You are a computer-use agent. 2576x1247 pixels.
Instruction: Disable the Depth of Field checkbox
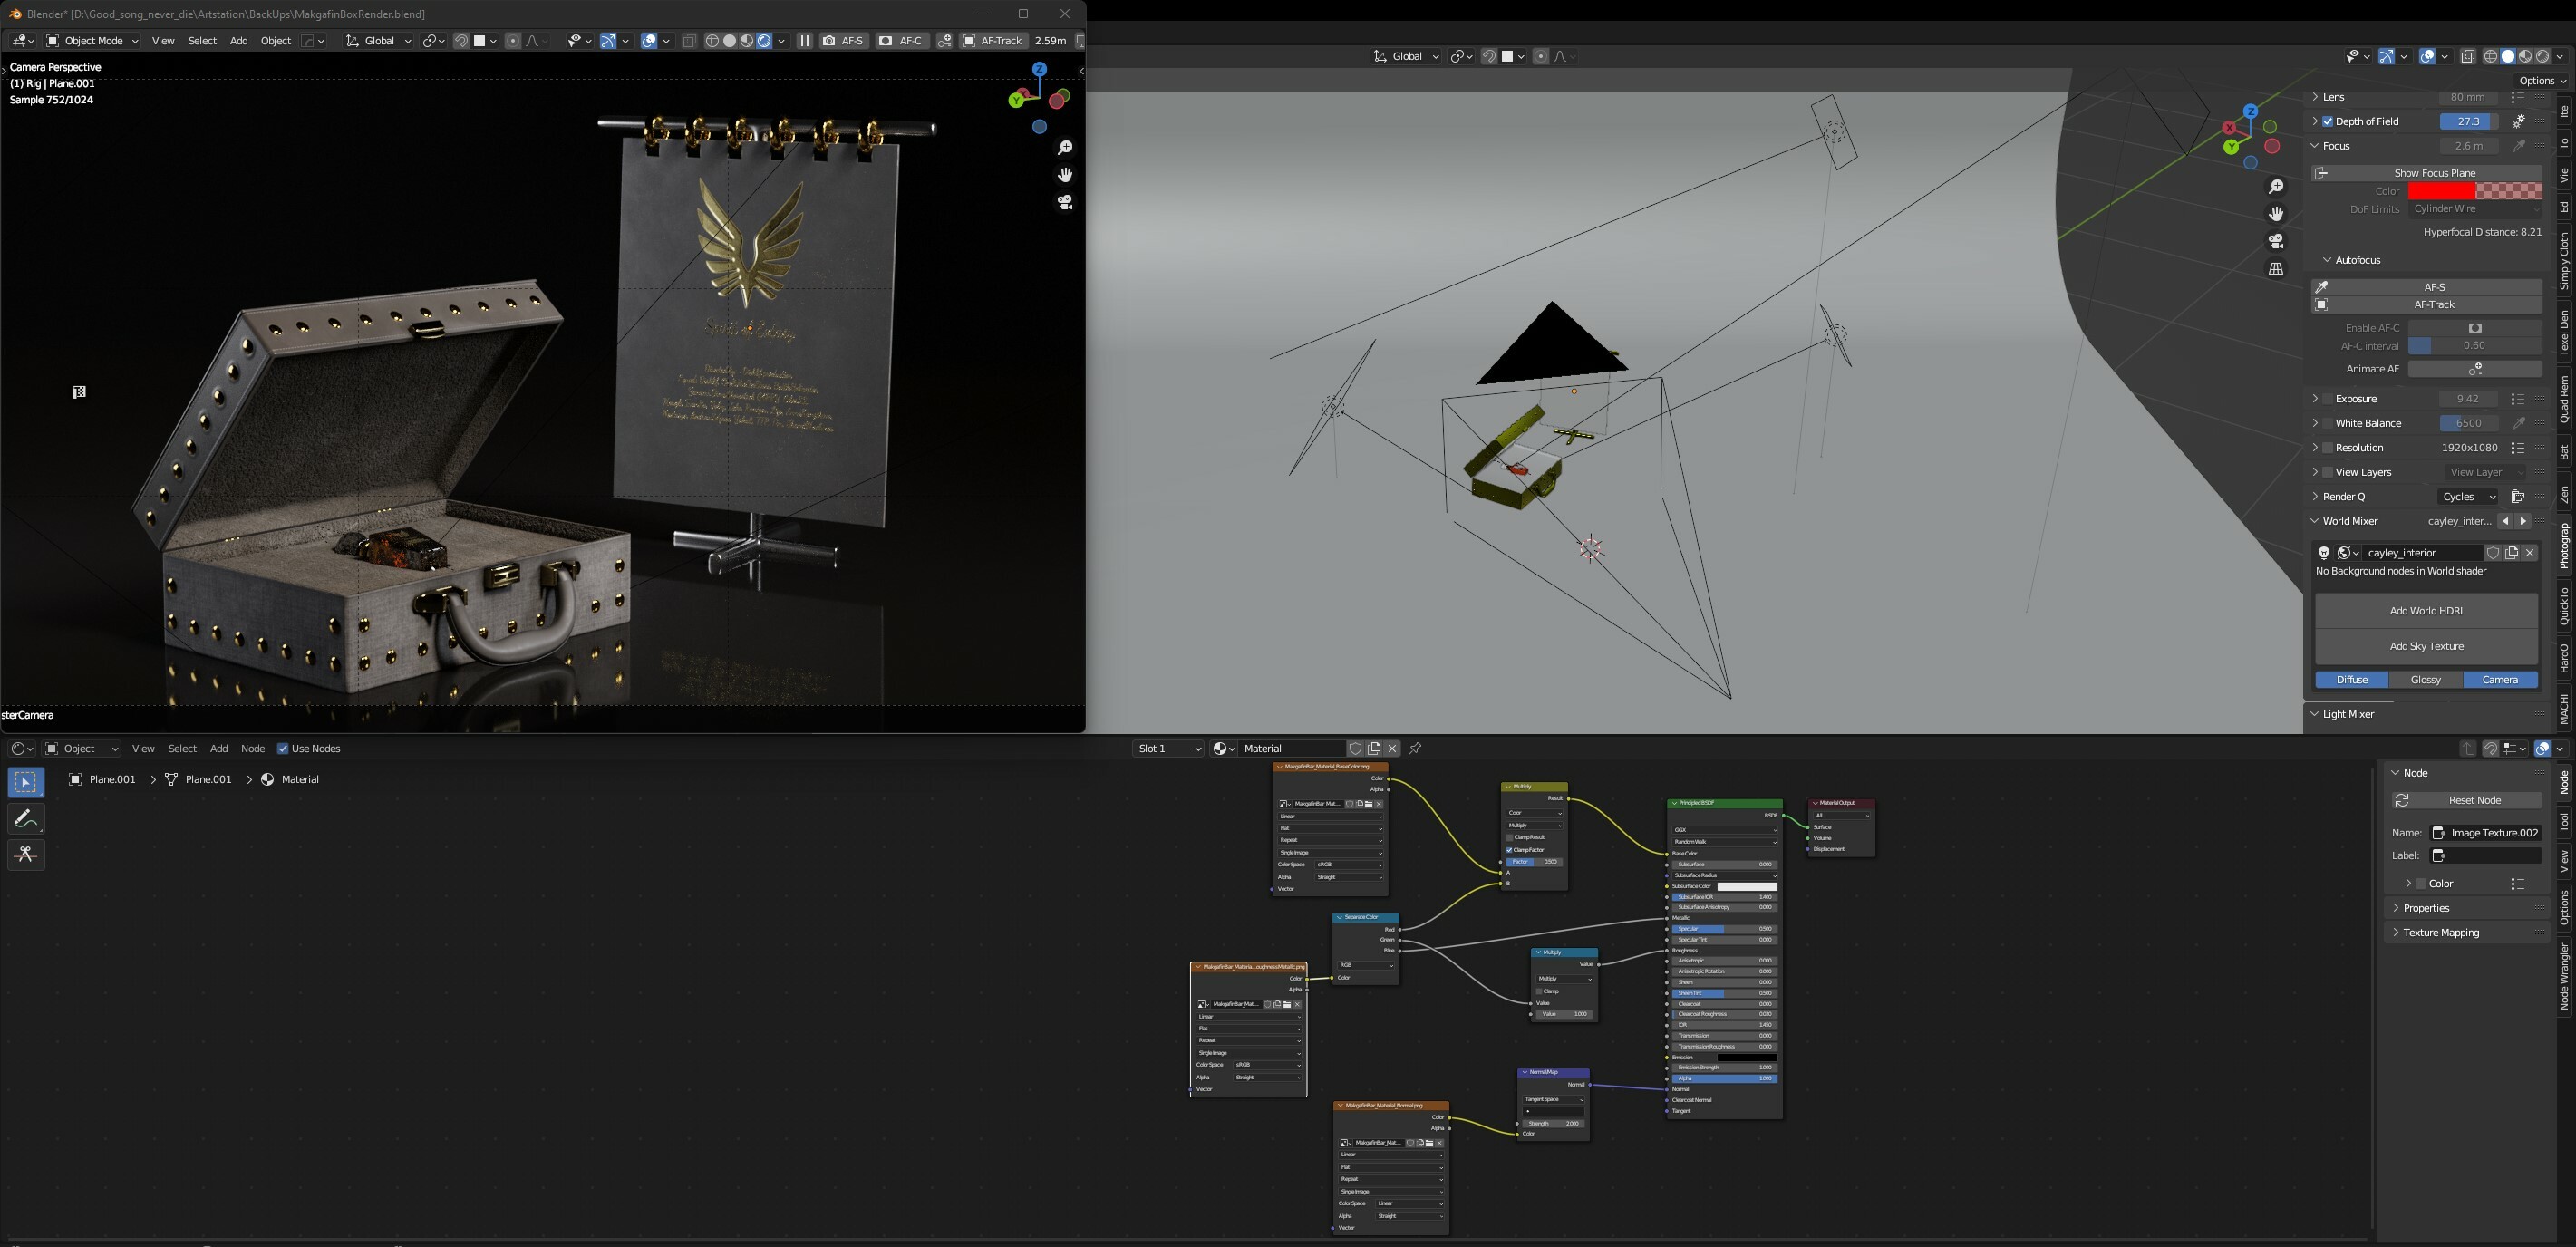[x=2328, y=121]
